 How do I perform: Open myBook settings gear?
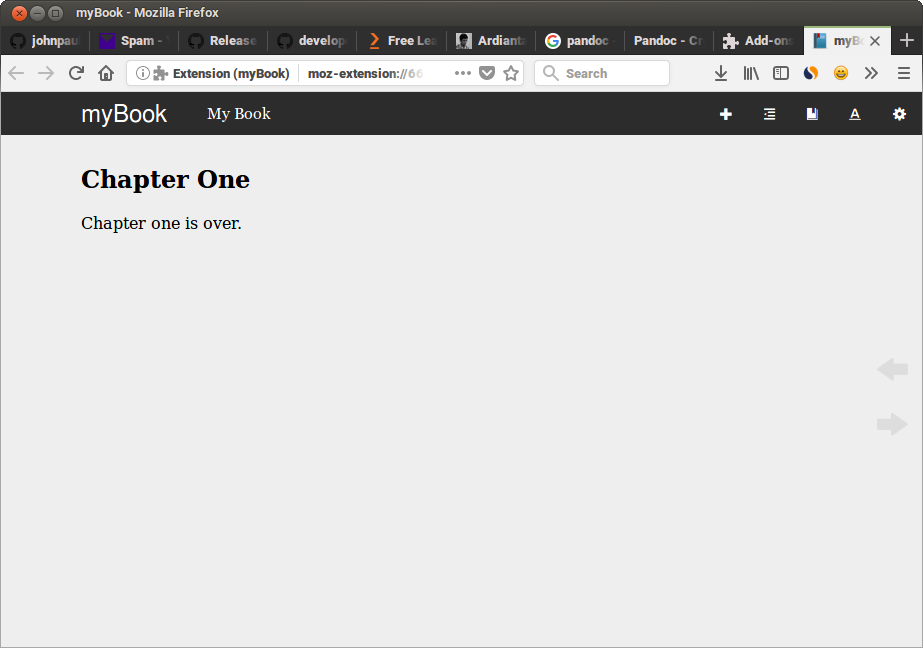pyautogui.click(x=899, y=114)
